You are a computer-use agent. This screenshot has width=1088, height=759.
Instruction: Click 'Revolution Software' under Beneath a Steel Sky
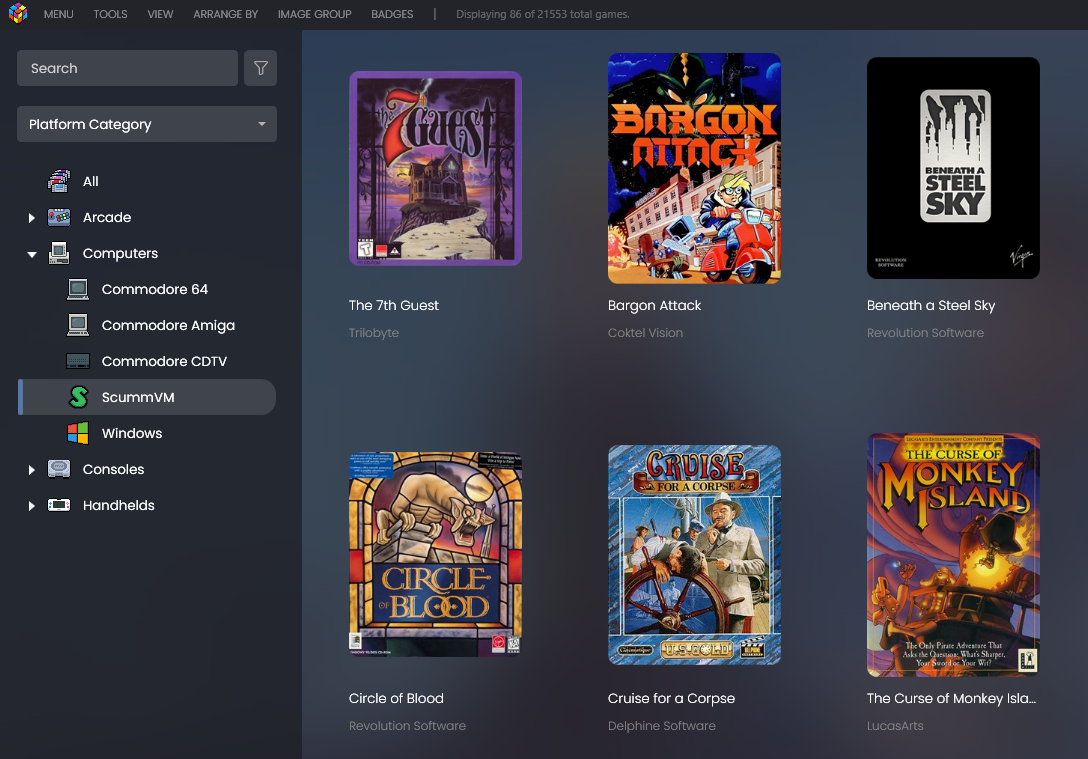925,332
